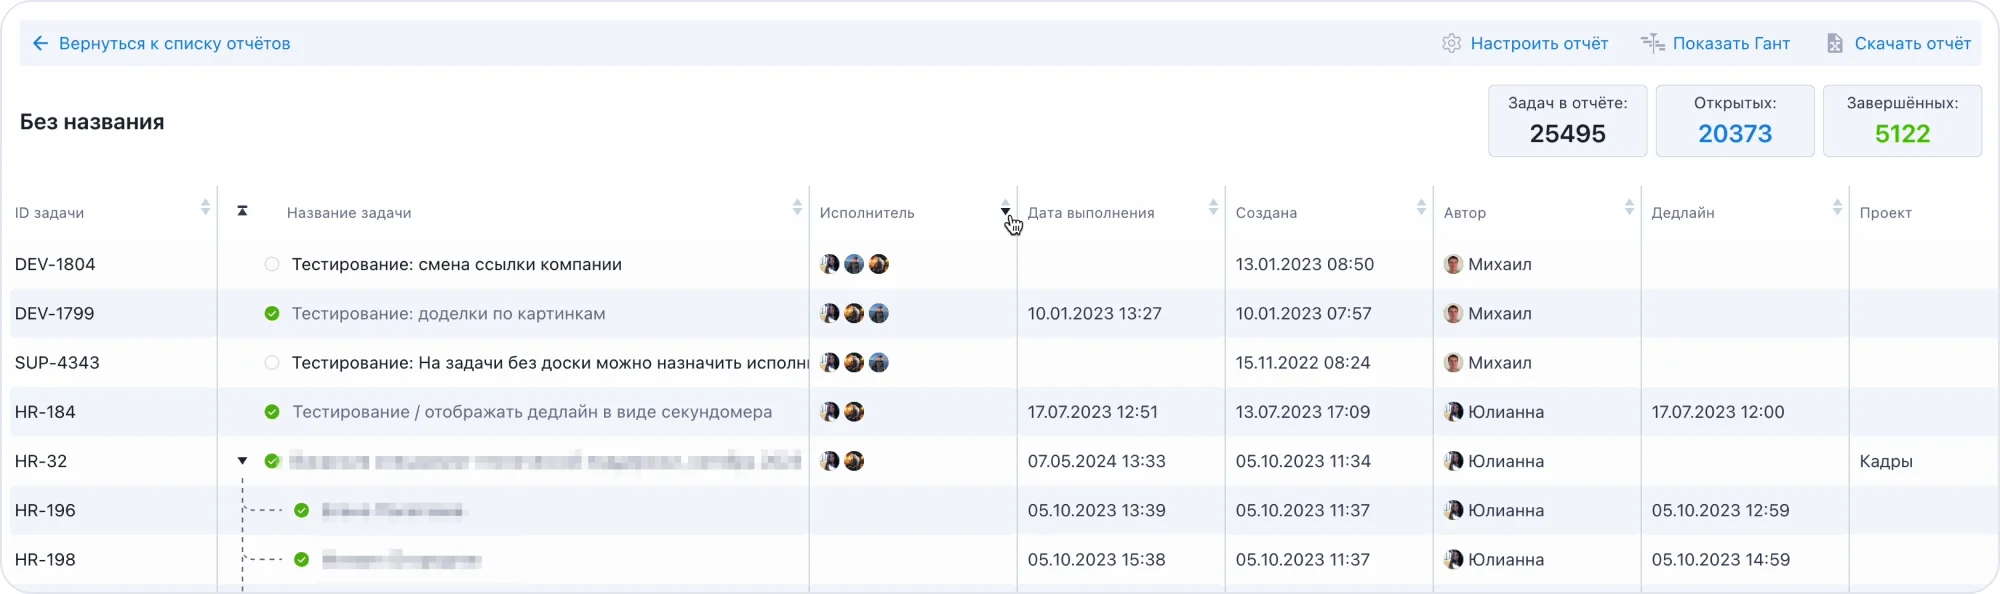
Task: Sort the table by ID задачи
Action: [205, 207]
